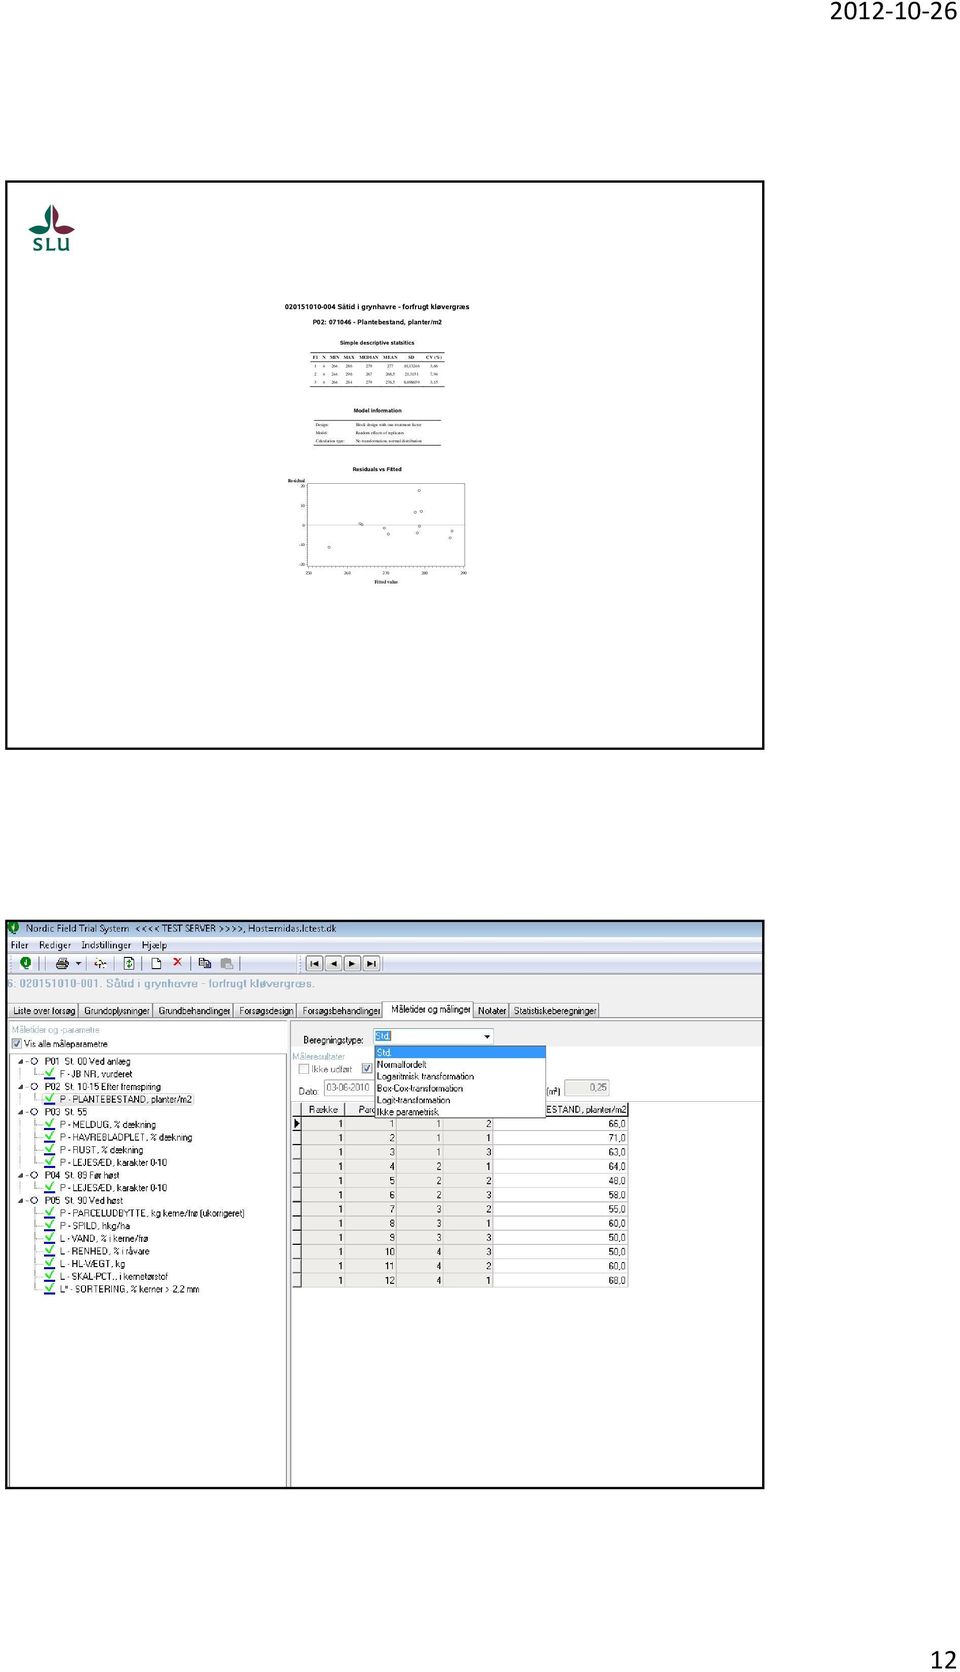Switch to the Grundbehandlinger tab
The width and height of the screenshot is (960, 1672).
194,1011
